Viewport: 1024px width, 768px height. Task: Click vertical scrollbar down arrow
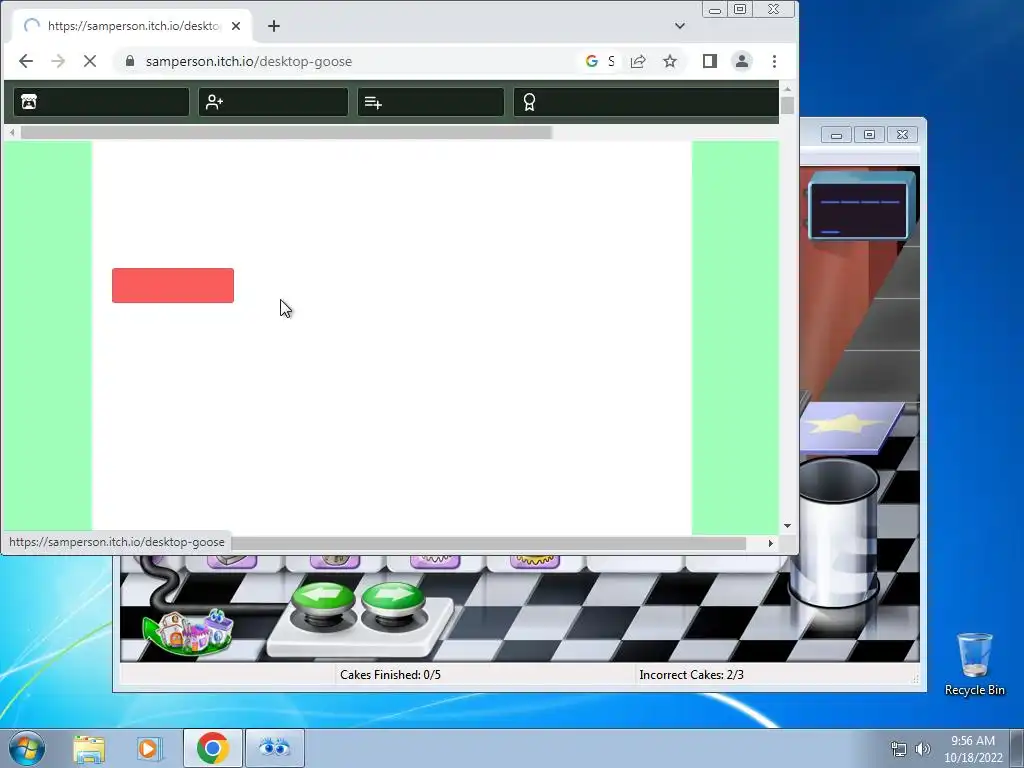coord(787,526)
